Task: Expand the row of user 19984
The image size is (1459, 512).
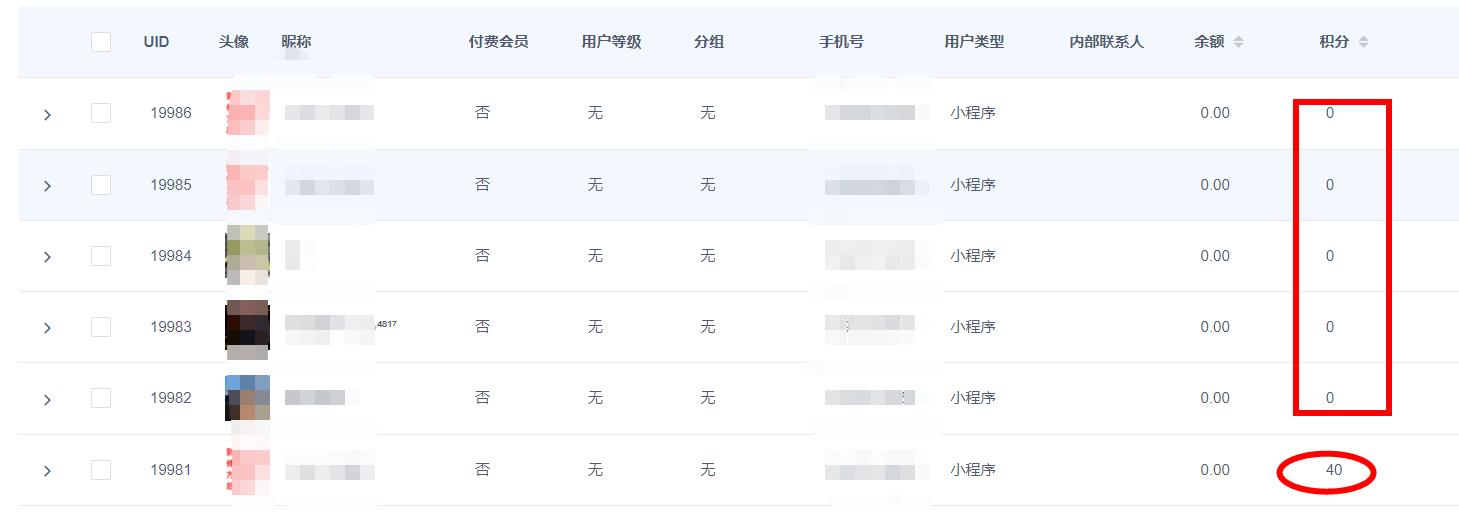Action: click(x=47, y=257)
